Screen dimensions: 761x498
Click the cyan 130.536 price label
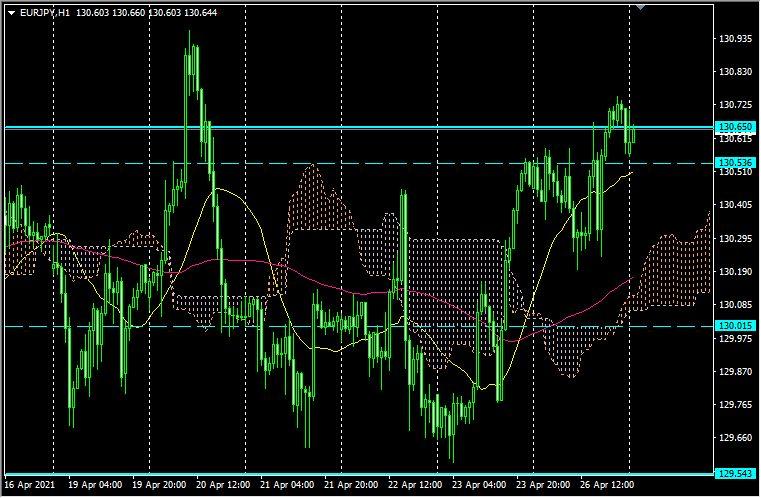point(736,163)
